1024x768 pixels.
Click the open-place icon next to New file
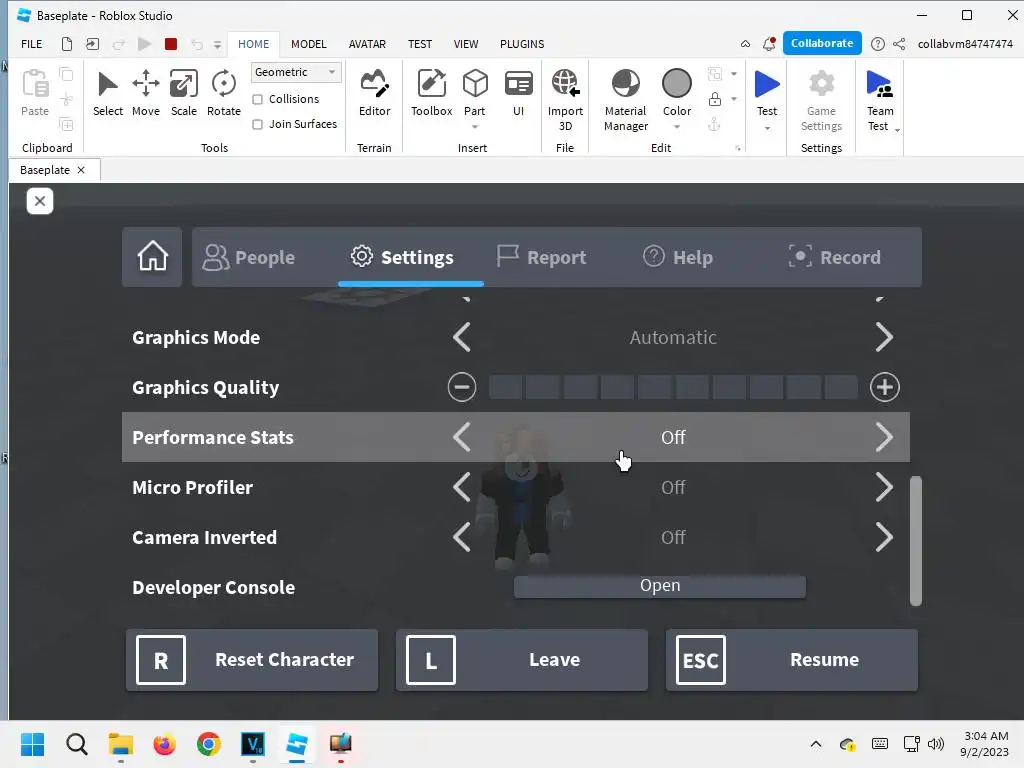93,44
